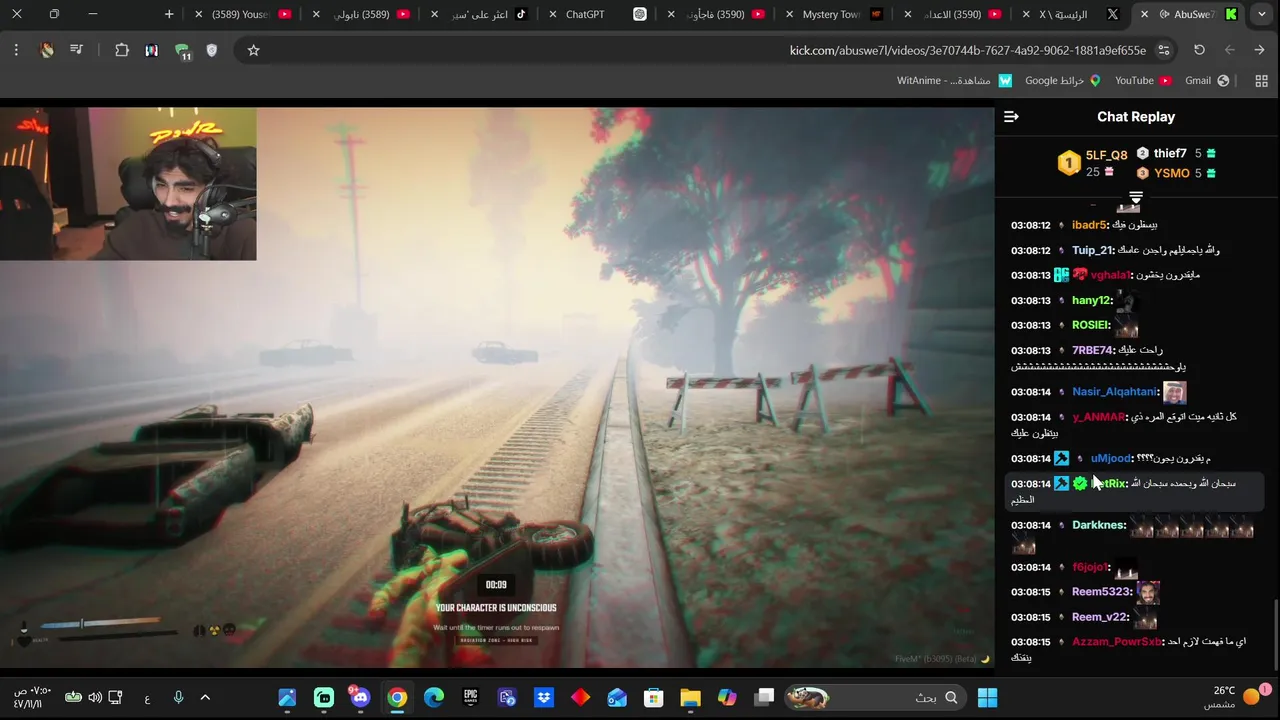Viewport: 1280px width, 720px height.
Task: Expand the leaderboard dropdown arrow
Action: pyautogui.click(x=1136, y=198)
